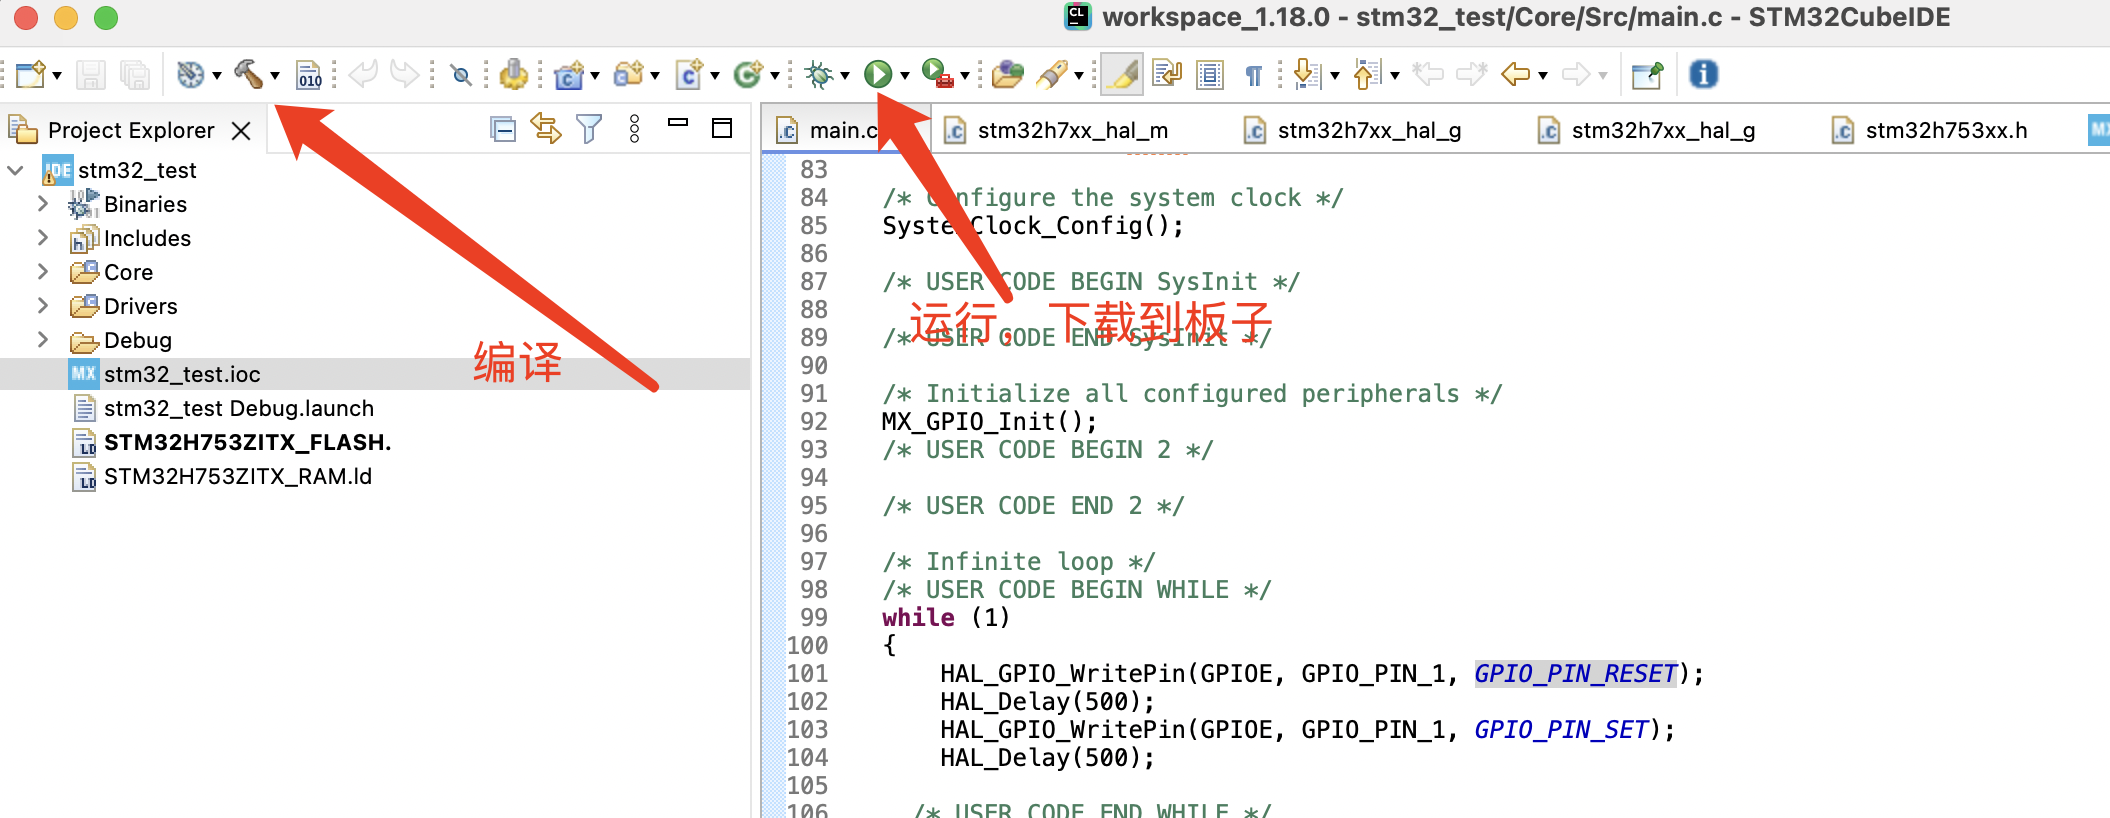
Task: Click MX_GPIO_Init() call on line 92
Action: (x=989, y=422)
